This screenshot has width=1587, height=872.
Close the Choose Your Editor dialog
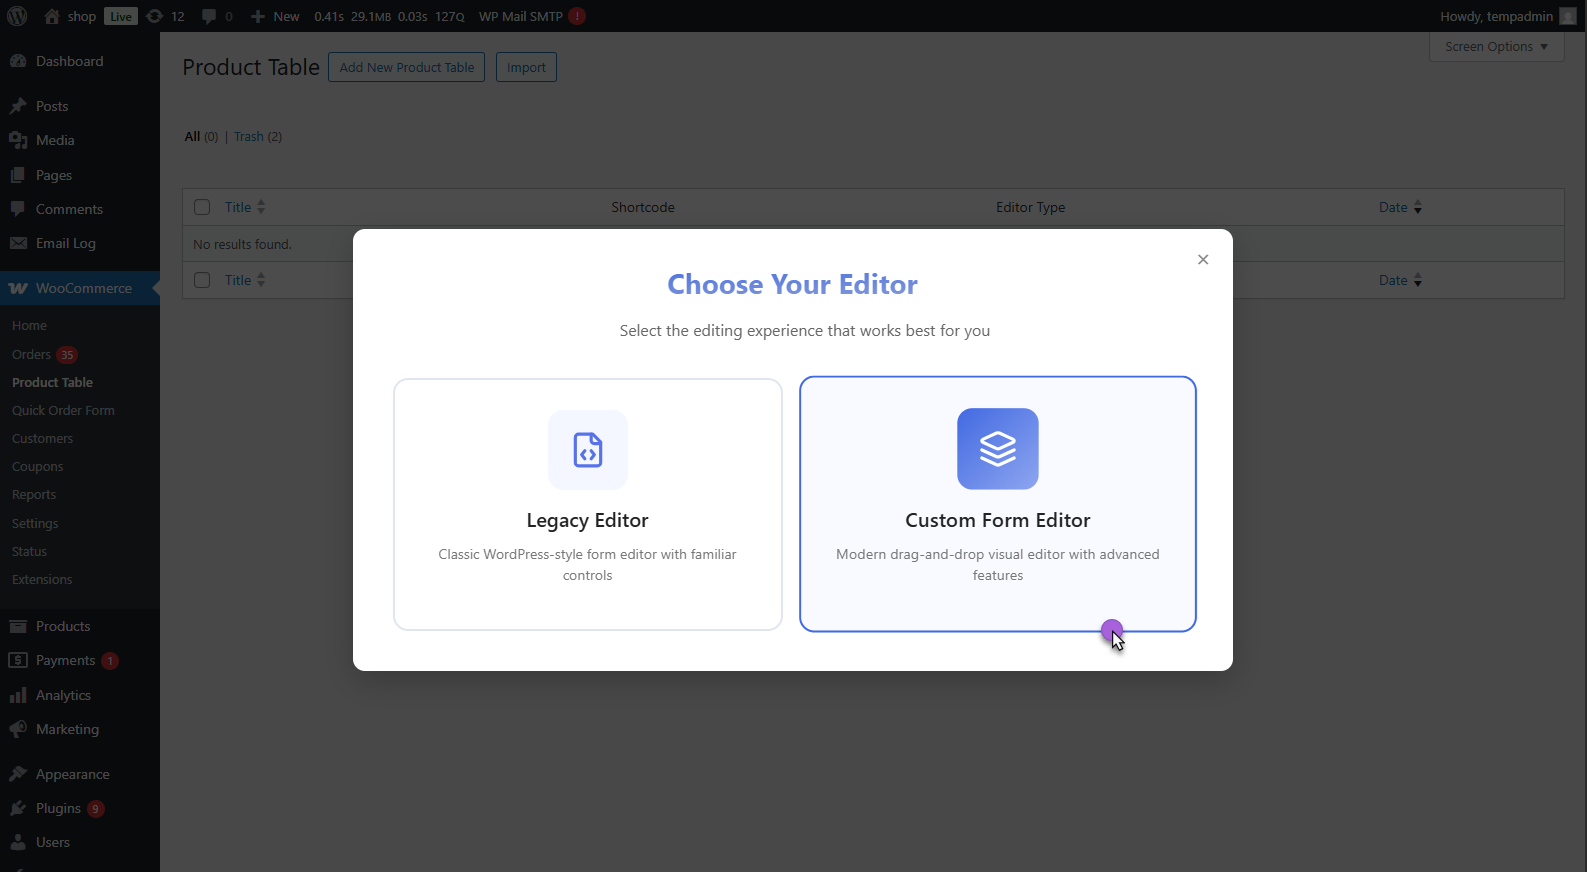(x=1202, y=260)
